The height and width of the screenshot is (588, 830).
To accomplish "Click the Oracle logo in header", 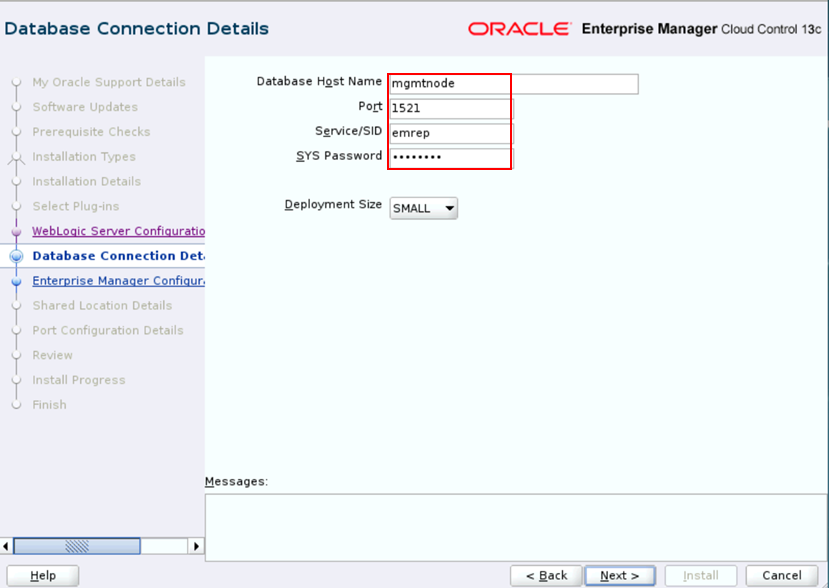I will click(520, 29).
